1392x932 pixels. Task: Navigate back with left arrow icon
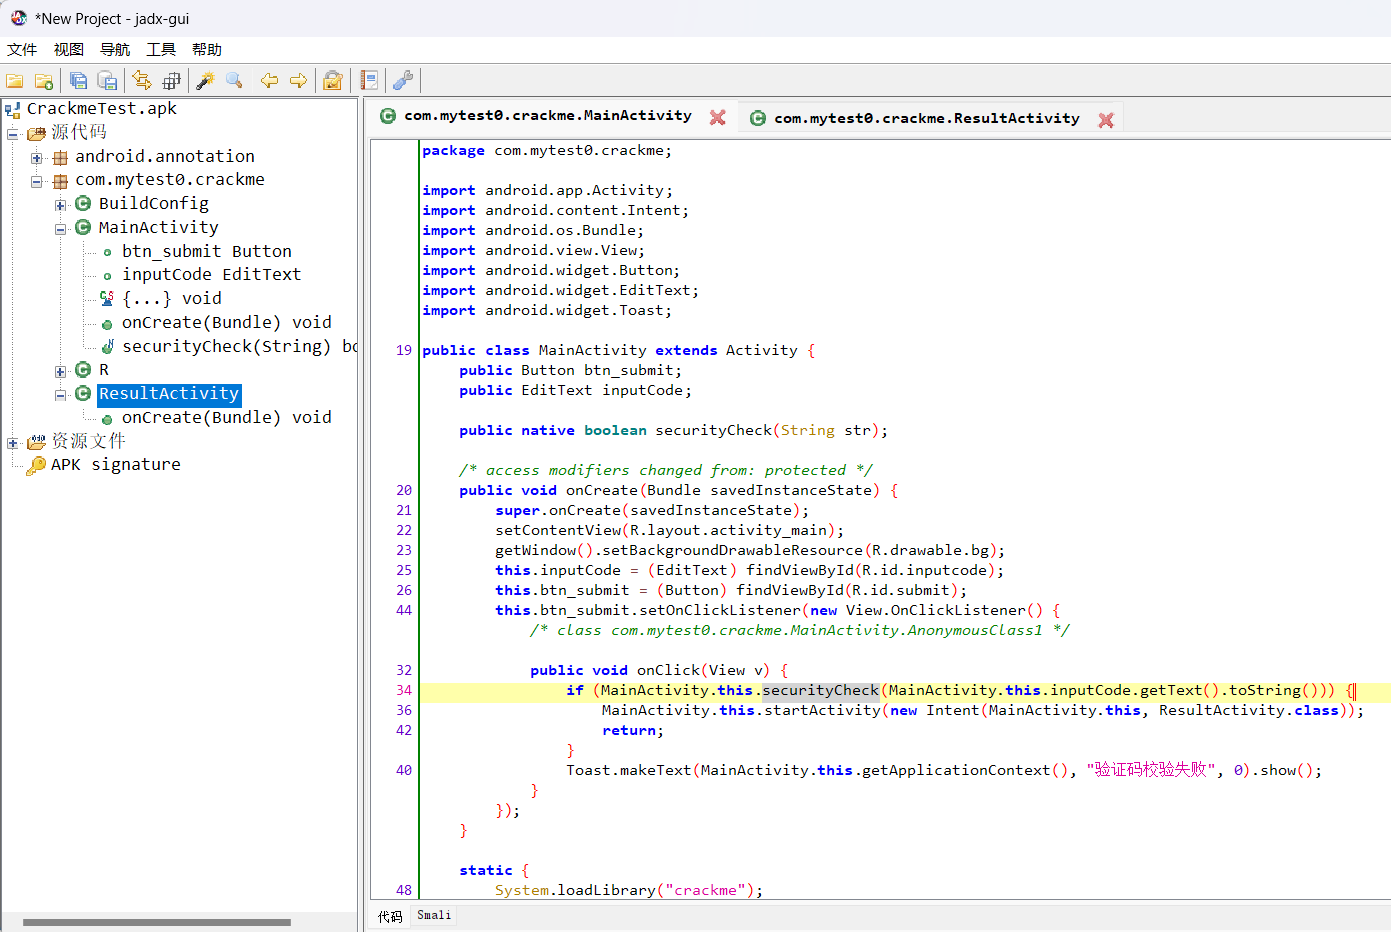tap(269, 81)
